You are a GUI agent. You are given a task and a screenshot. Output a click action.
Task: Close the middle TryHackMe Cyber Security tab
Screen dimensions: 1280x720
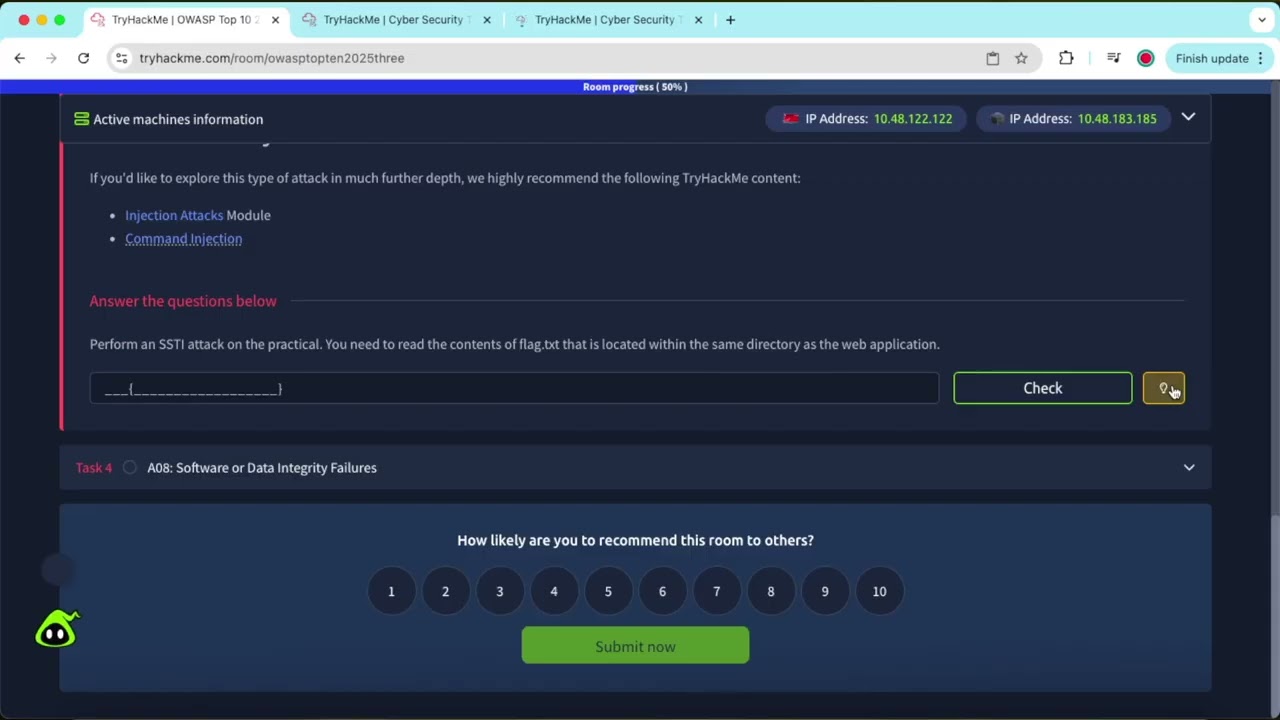(x=487, y=20)
